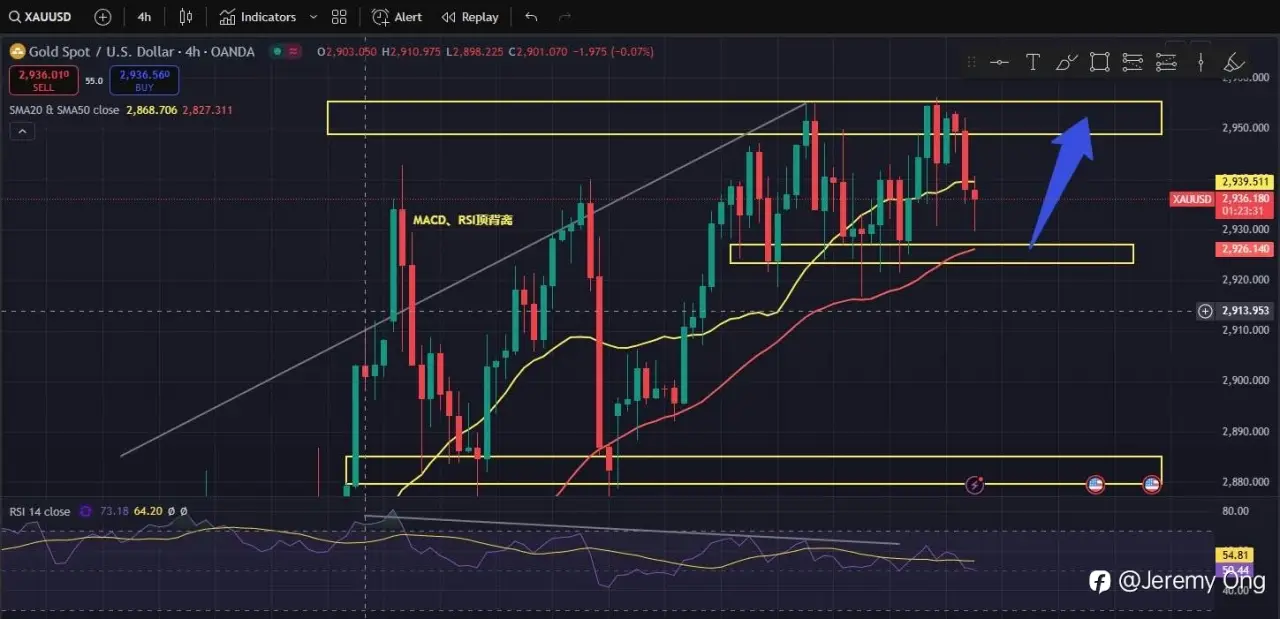Click the open value O2,903.050

tap(348, 51)
